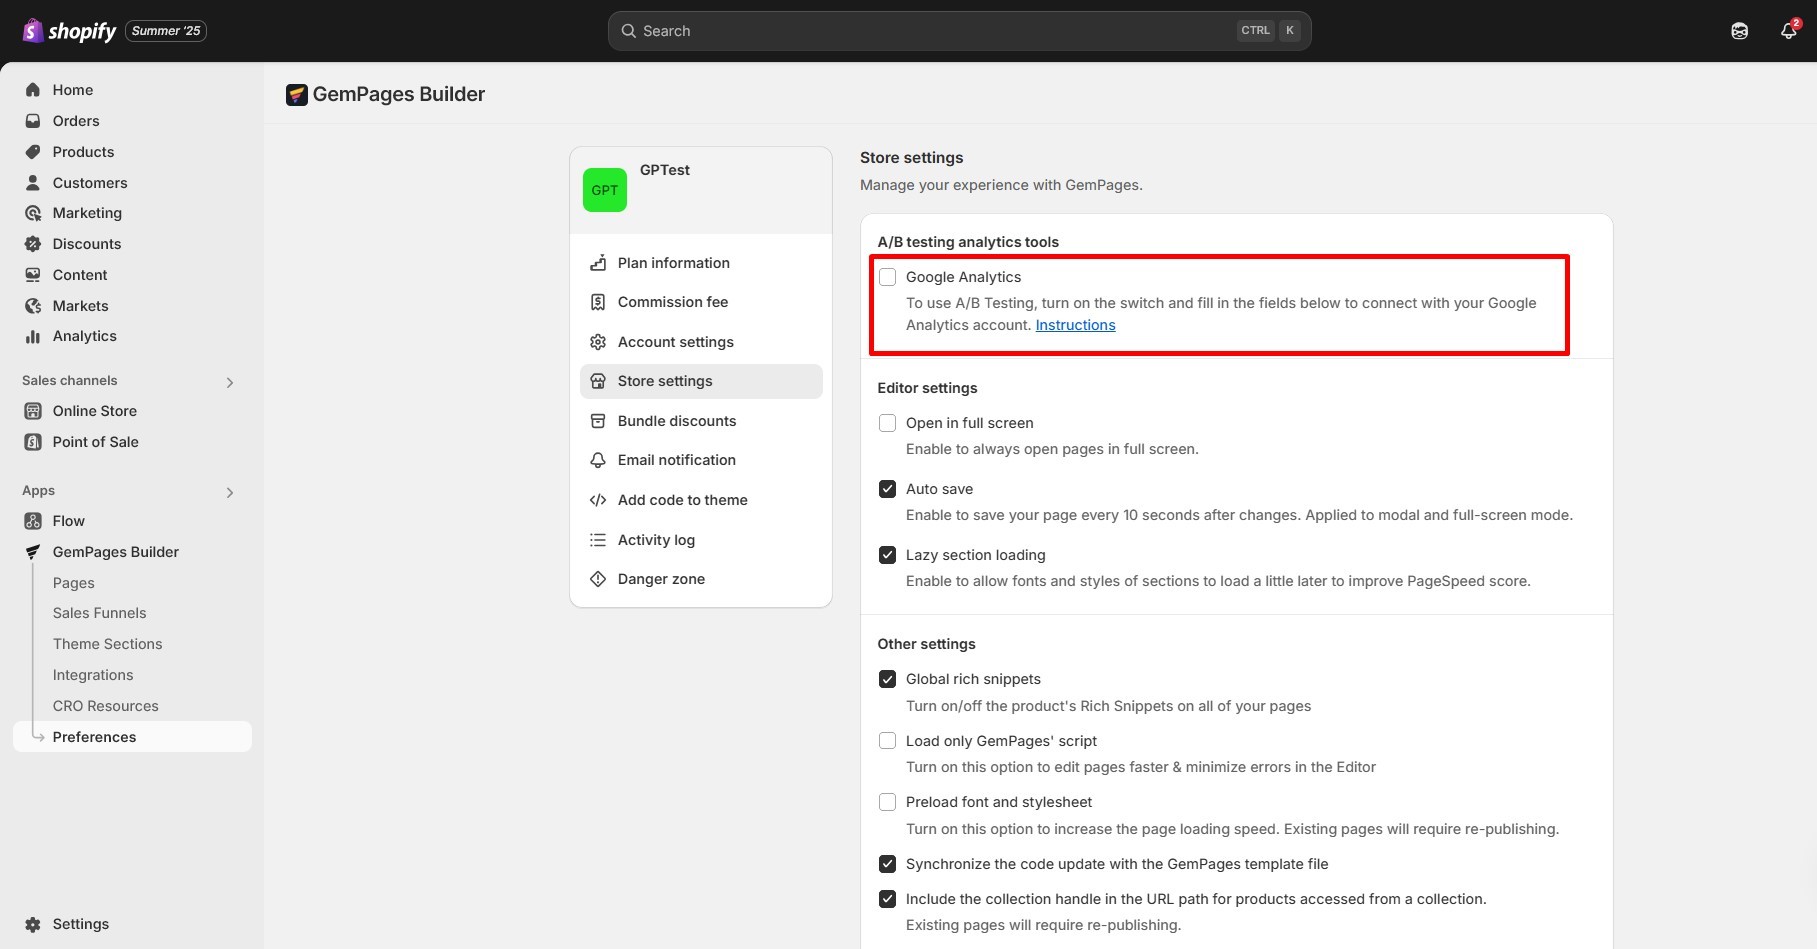Tick the Open in full screen checkbox

pos(887,423)
